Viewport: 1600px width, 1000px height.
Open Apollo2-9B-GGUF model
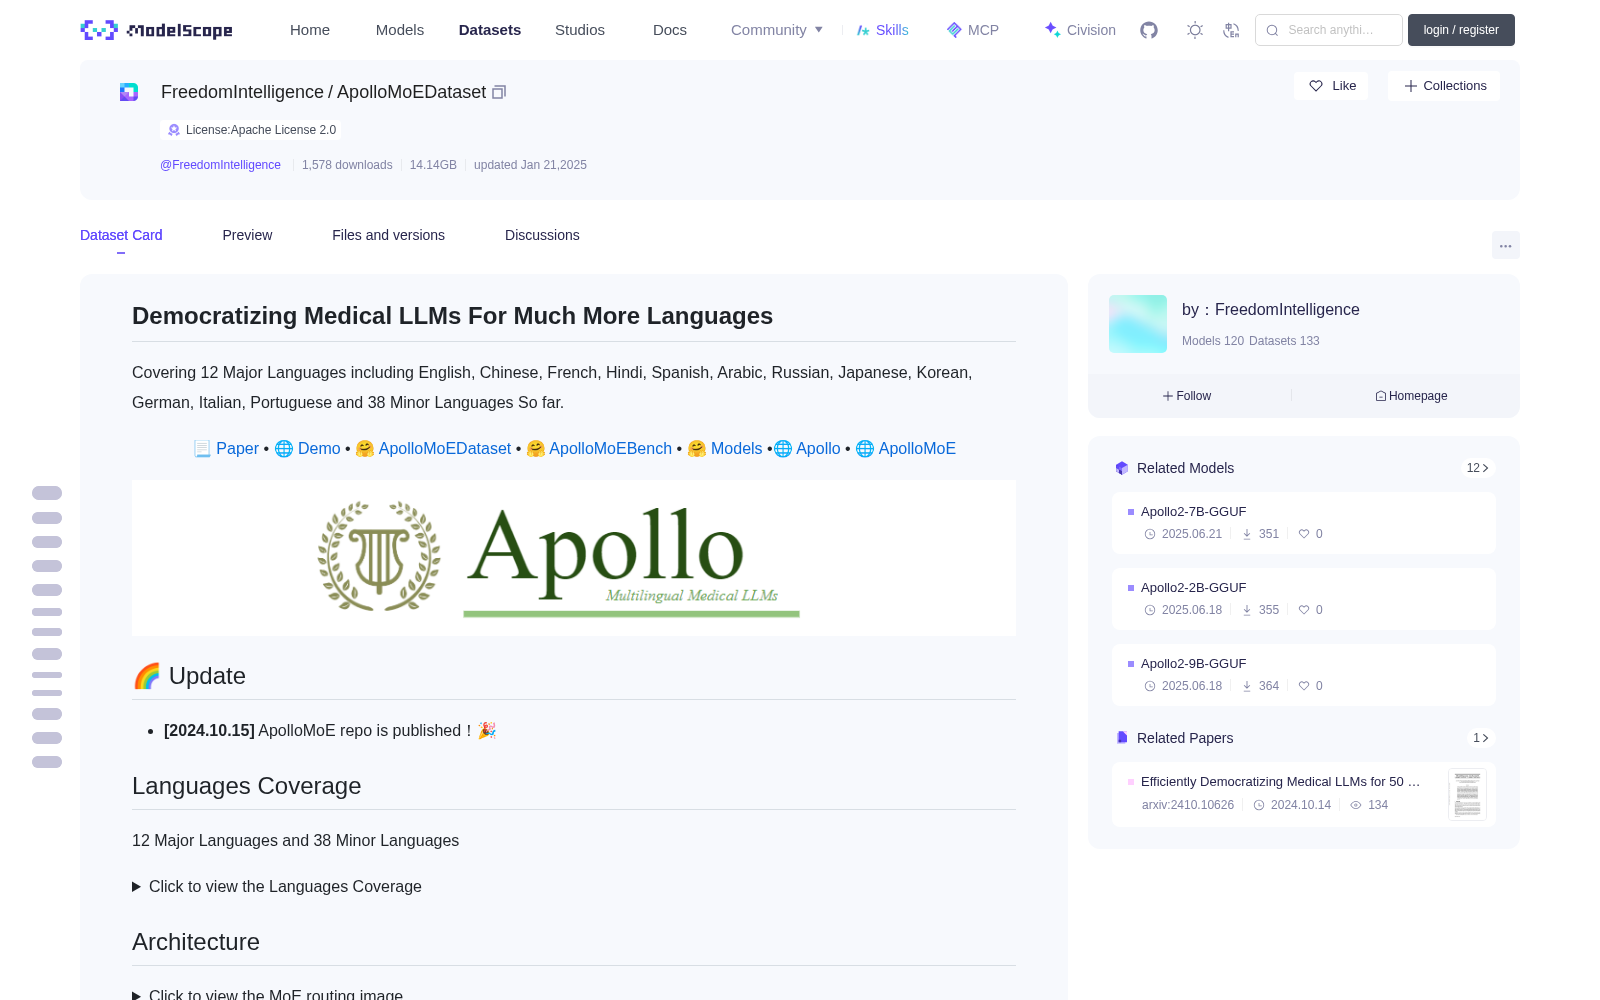coord(1304,675)
